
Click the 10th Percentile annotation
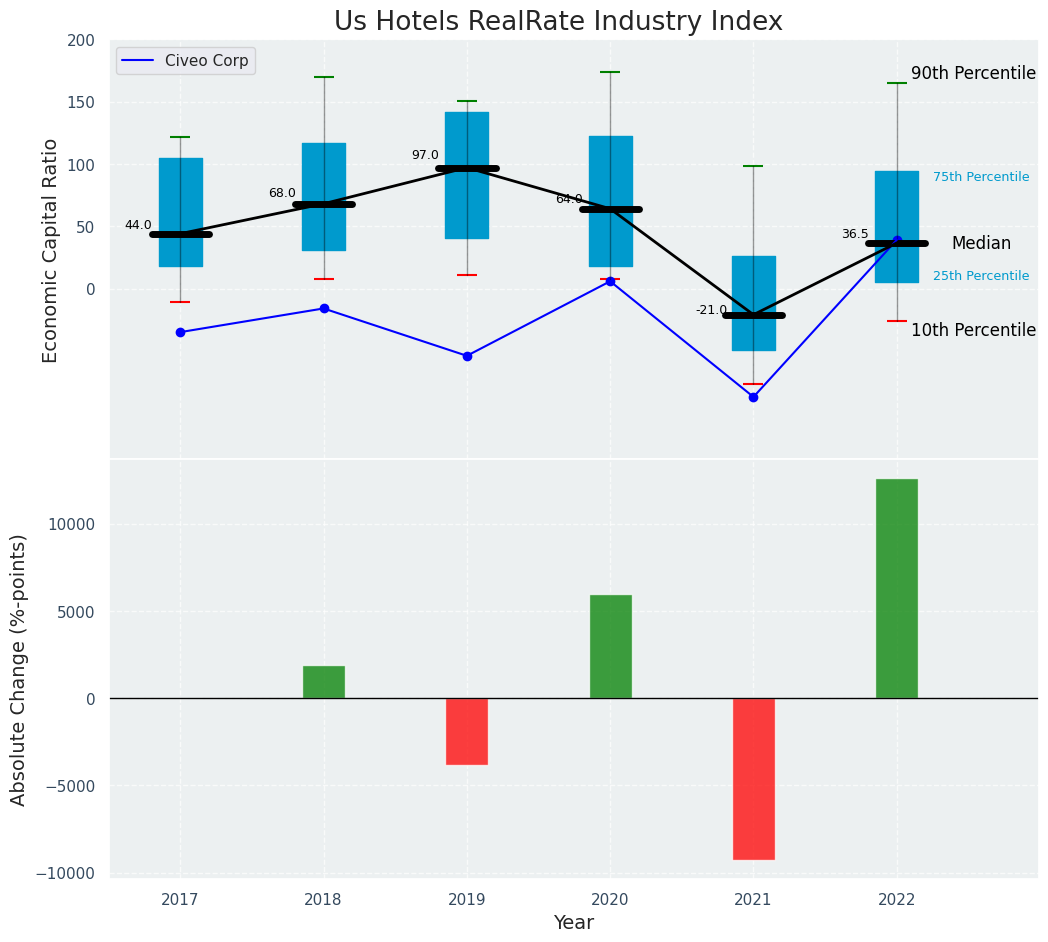[972, 330]
